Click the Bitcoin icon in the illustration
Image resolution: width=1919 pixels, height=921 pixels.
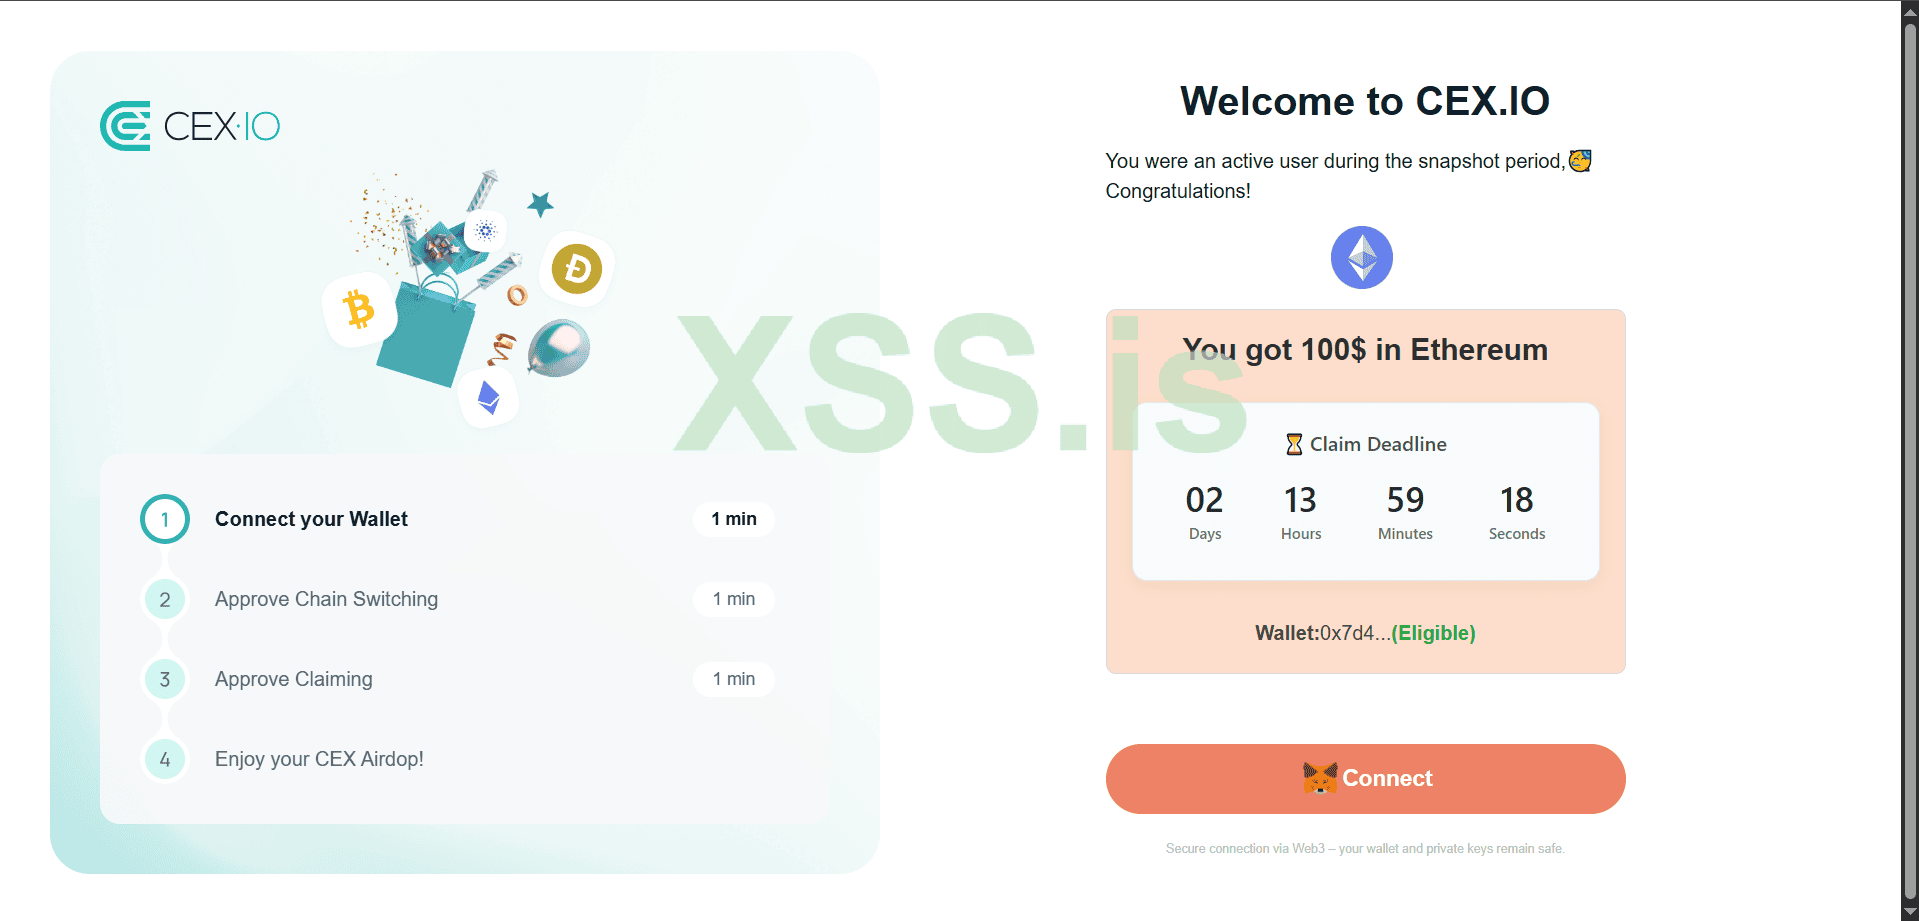[x=359, y=309]
